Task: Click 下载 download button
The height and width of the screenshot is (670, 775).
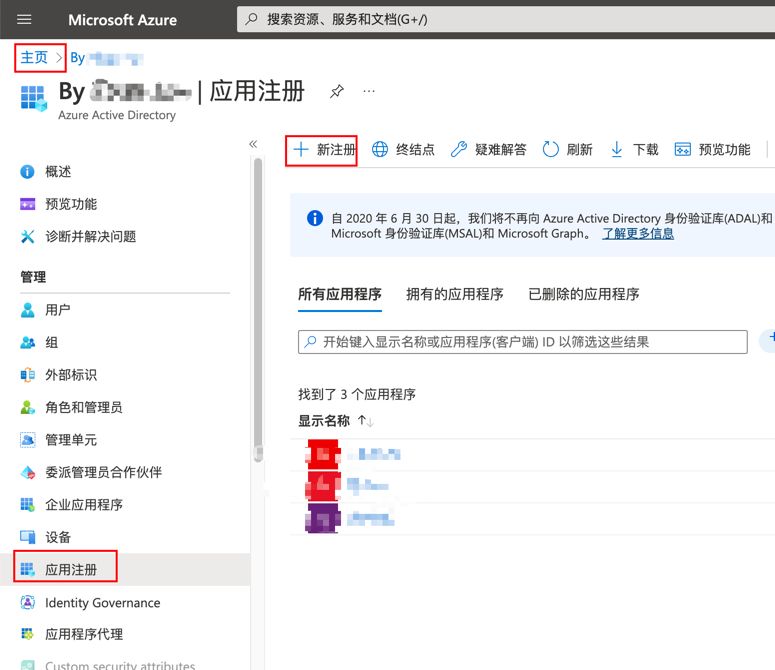Action: click(x=635, y=149)
